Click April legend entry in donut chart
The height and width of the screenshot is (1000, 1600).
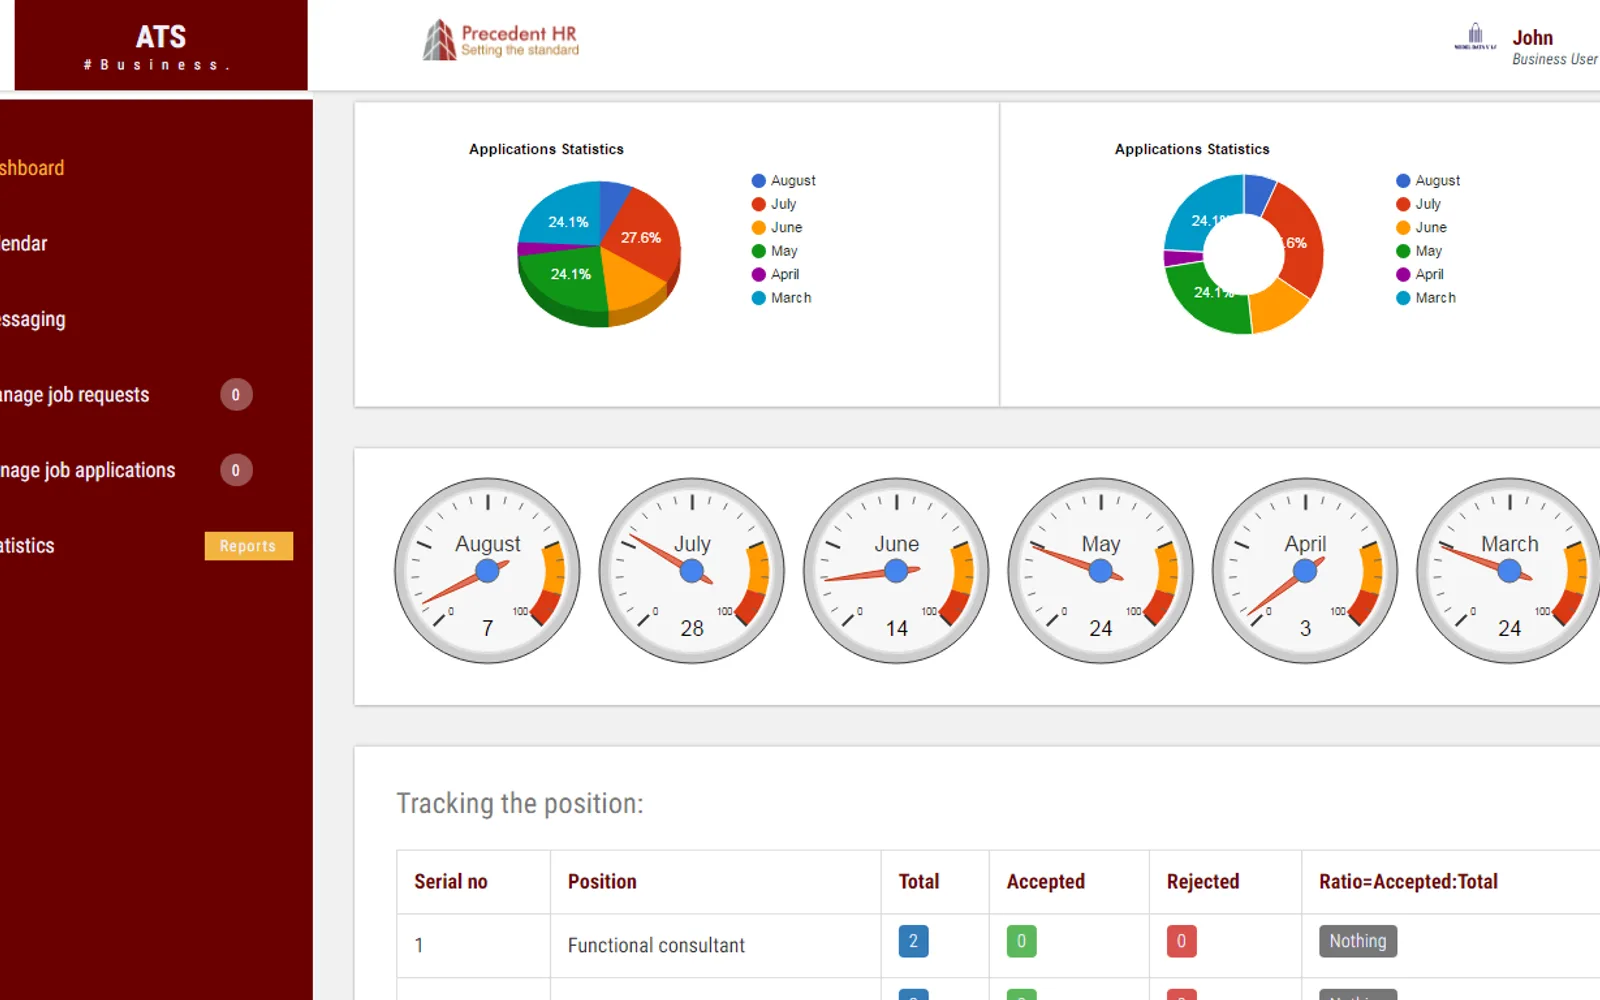tap(1421, 274)
